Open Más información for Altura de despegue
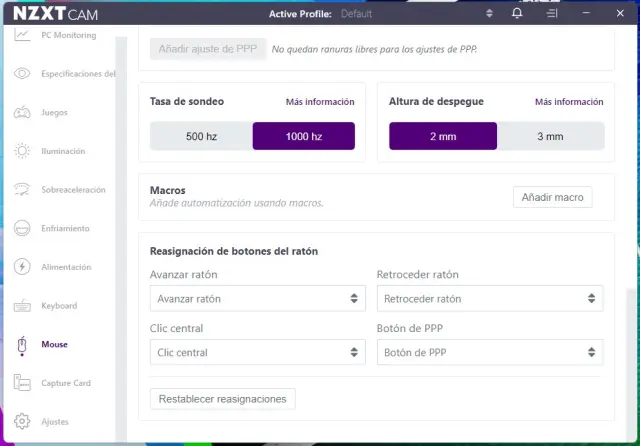 click(569, 102)
